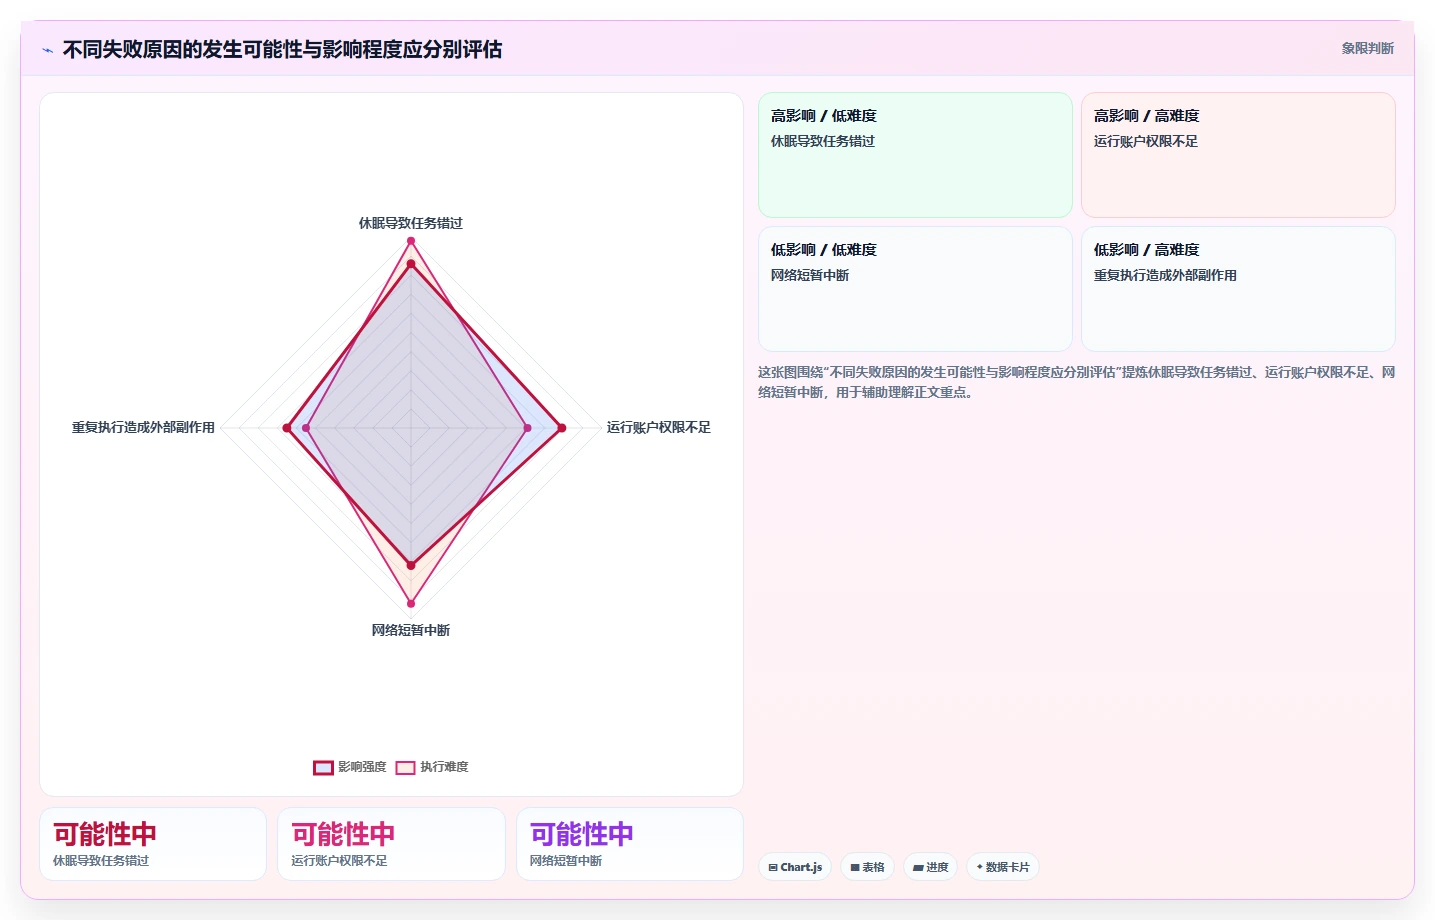This screenshot has height=920, width=1435.
Task: Select the 表格 tag chip
Action: [x=867, y=867]
